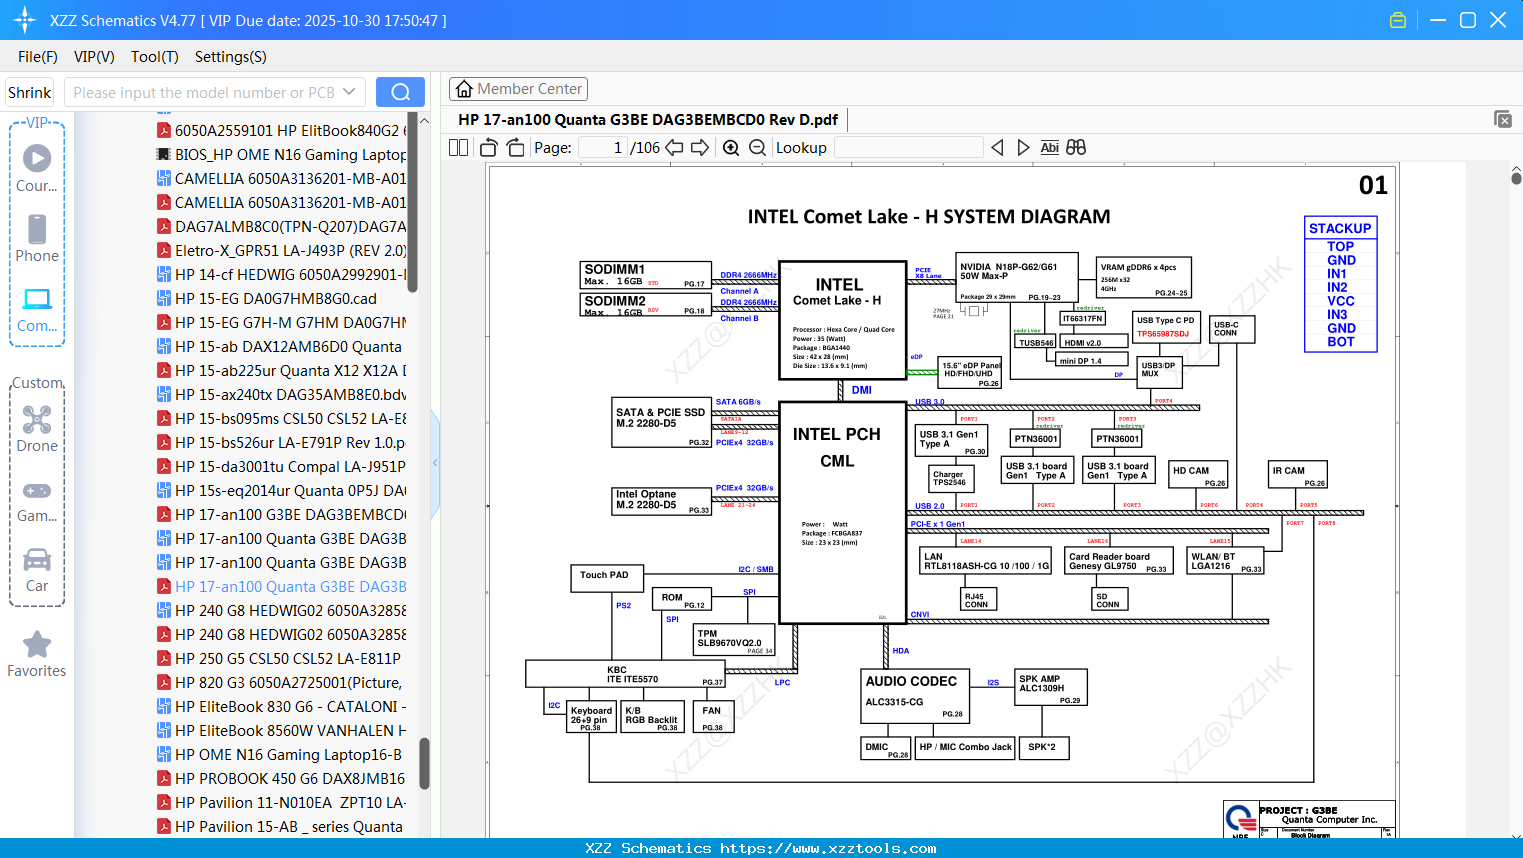
Task: Expand the model number dropdown arrow
Action: point(349,92)
